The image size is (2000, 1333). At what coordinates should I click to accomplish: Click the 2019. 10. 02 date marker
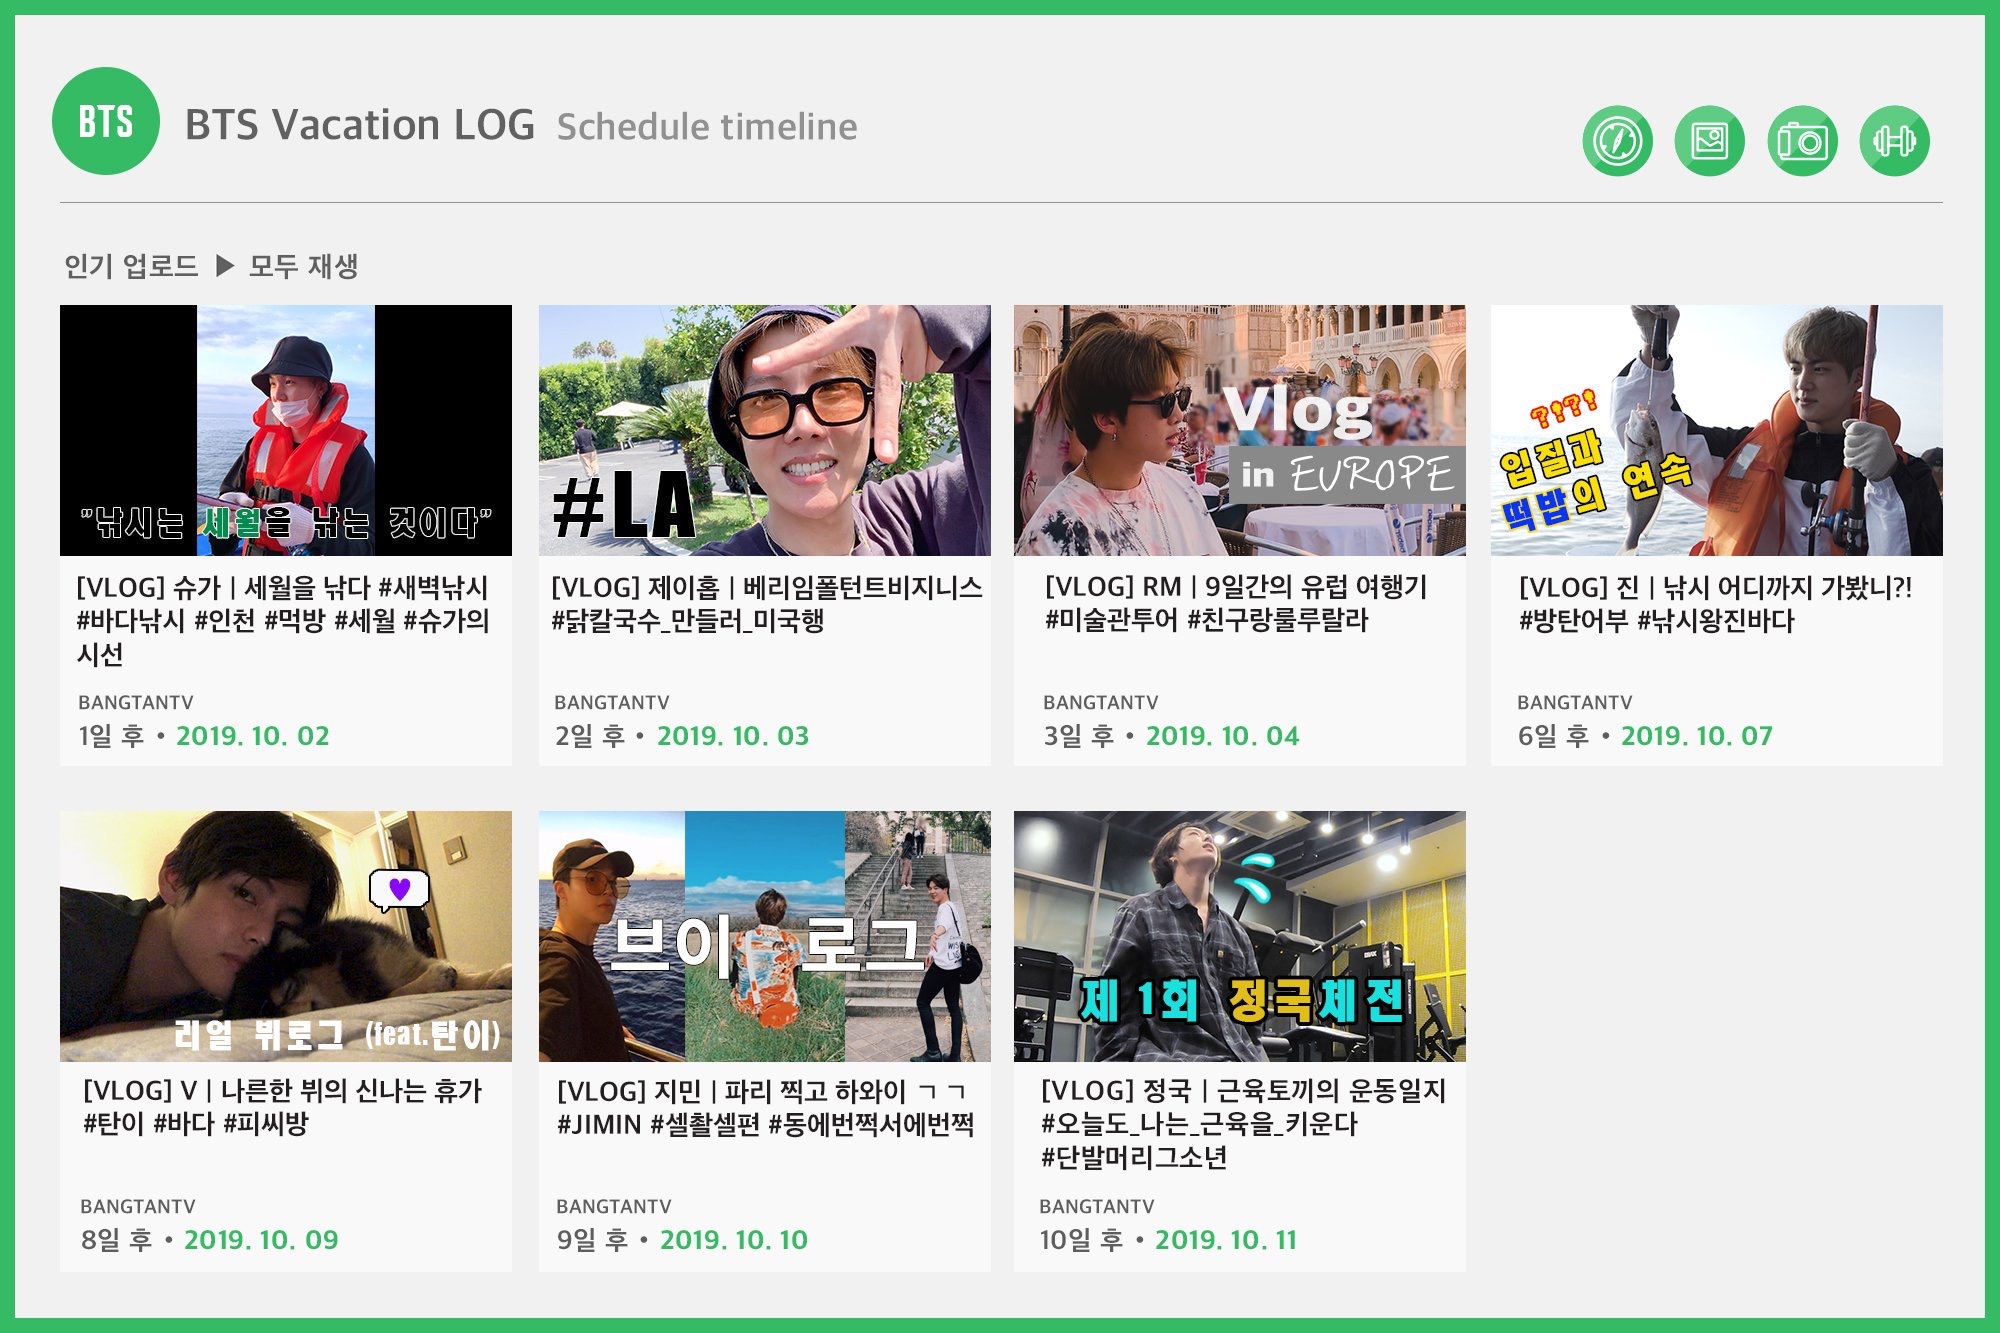click(x=252, y=736)
